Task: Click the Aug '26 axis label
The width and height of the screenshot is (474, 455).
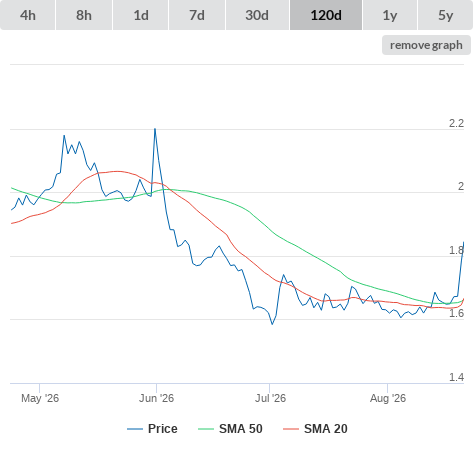Action: (x=388, y=398)
